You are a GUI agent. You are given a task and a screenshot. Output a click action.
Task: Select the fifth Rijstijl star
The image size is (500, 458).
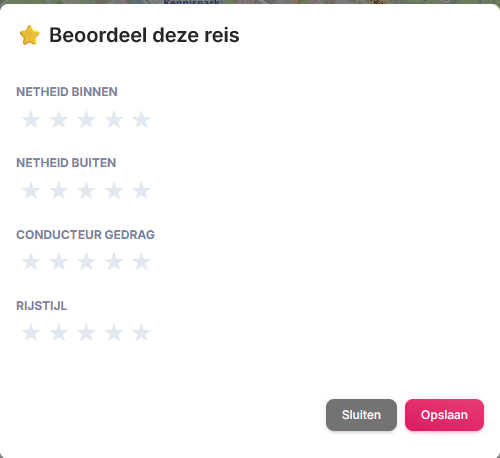pos(141,332)
